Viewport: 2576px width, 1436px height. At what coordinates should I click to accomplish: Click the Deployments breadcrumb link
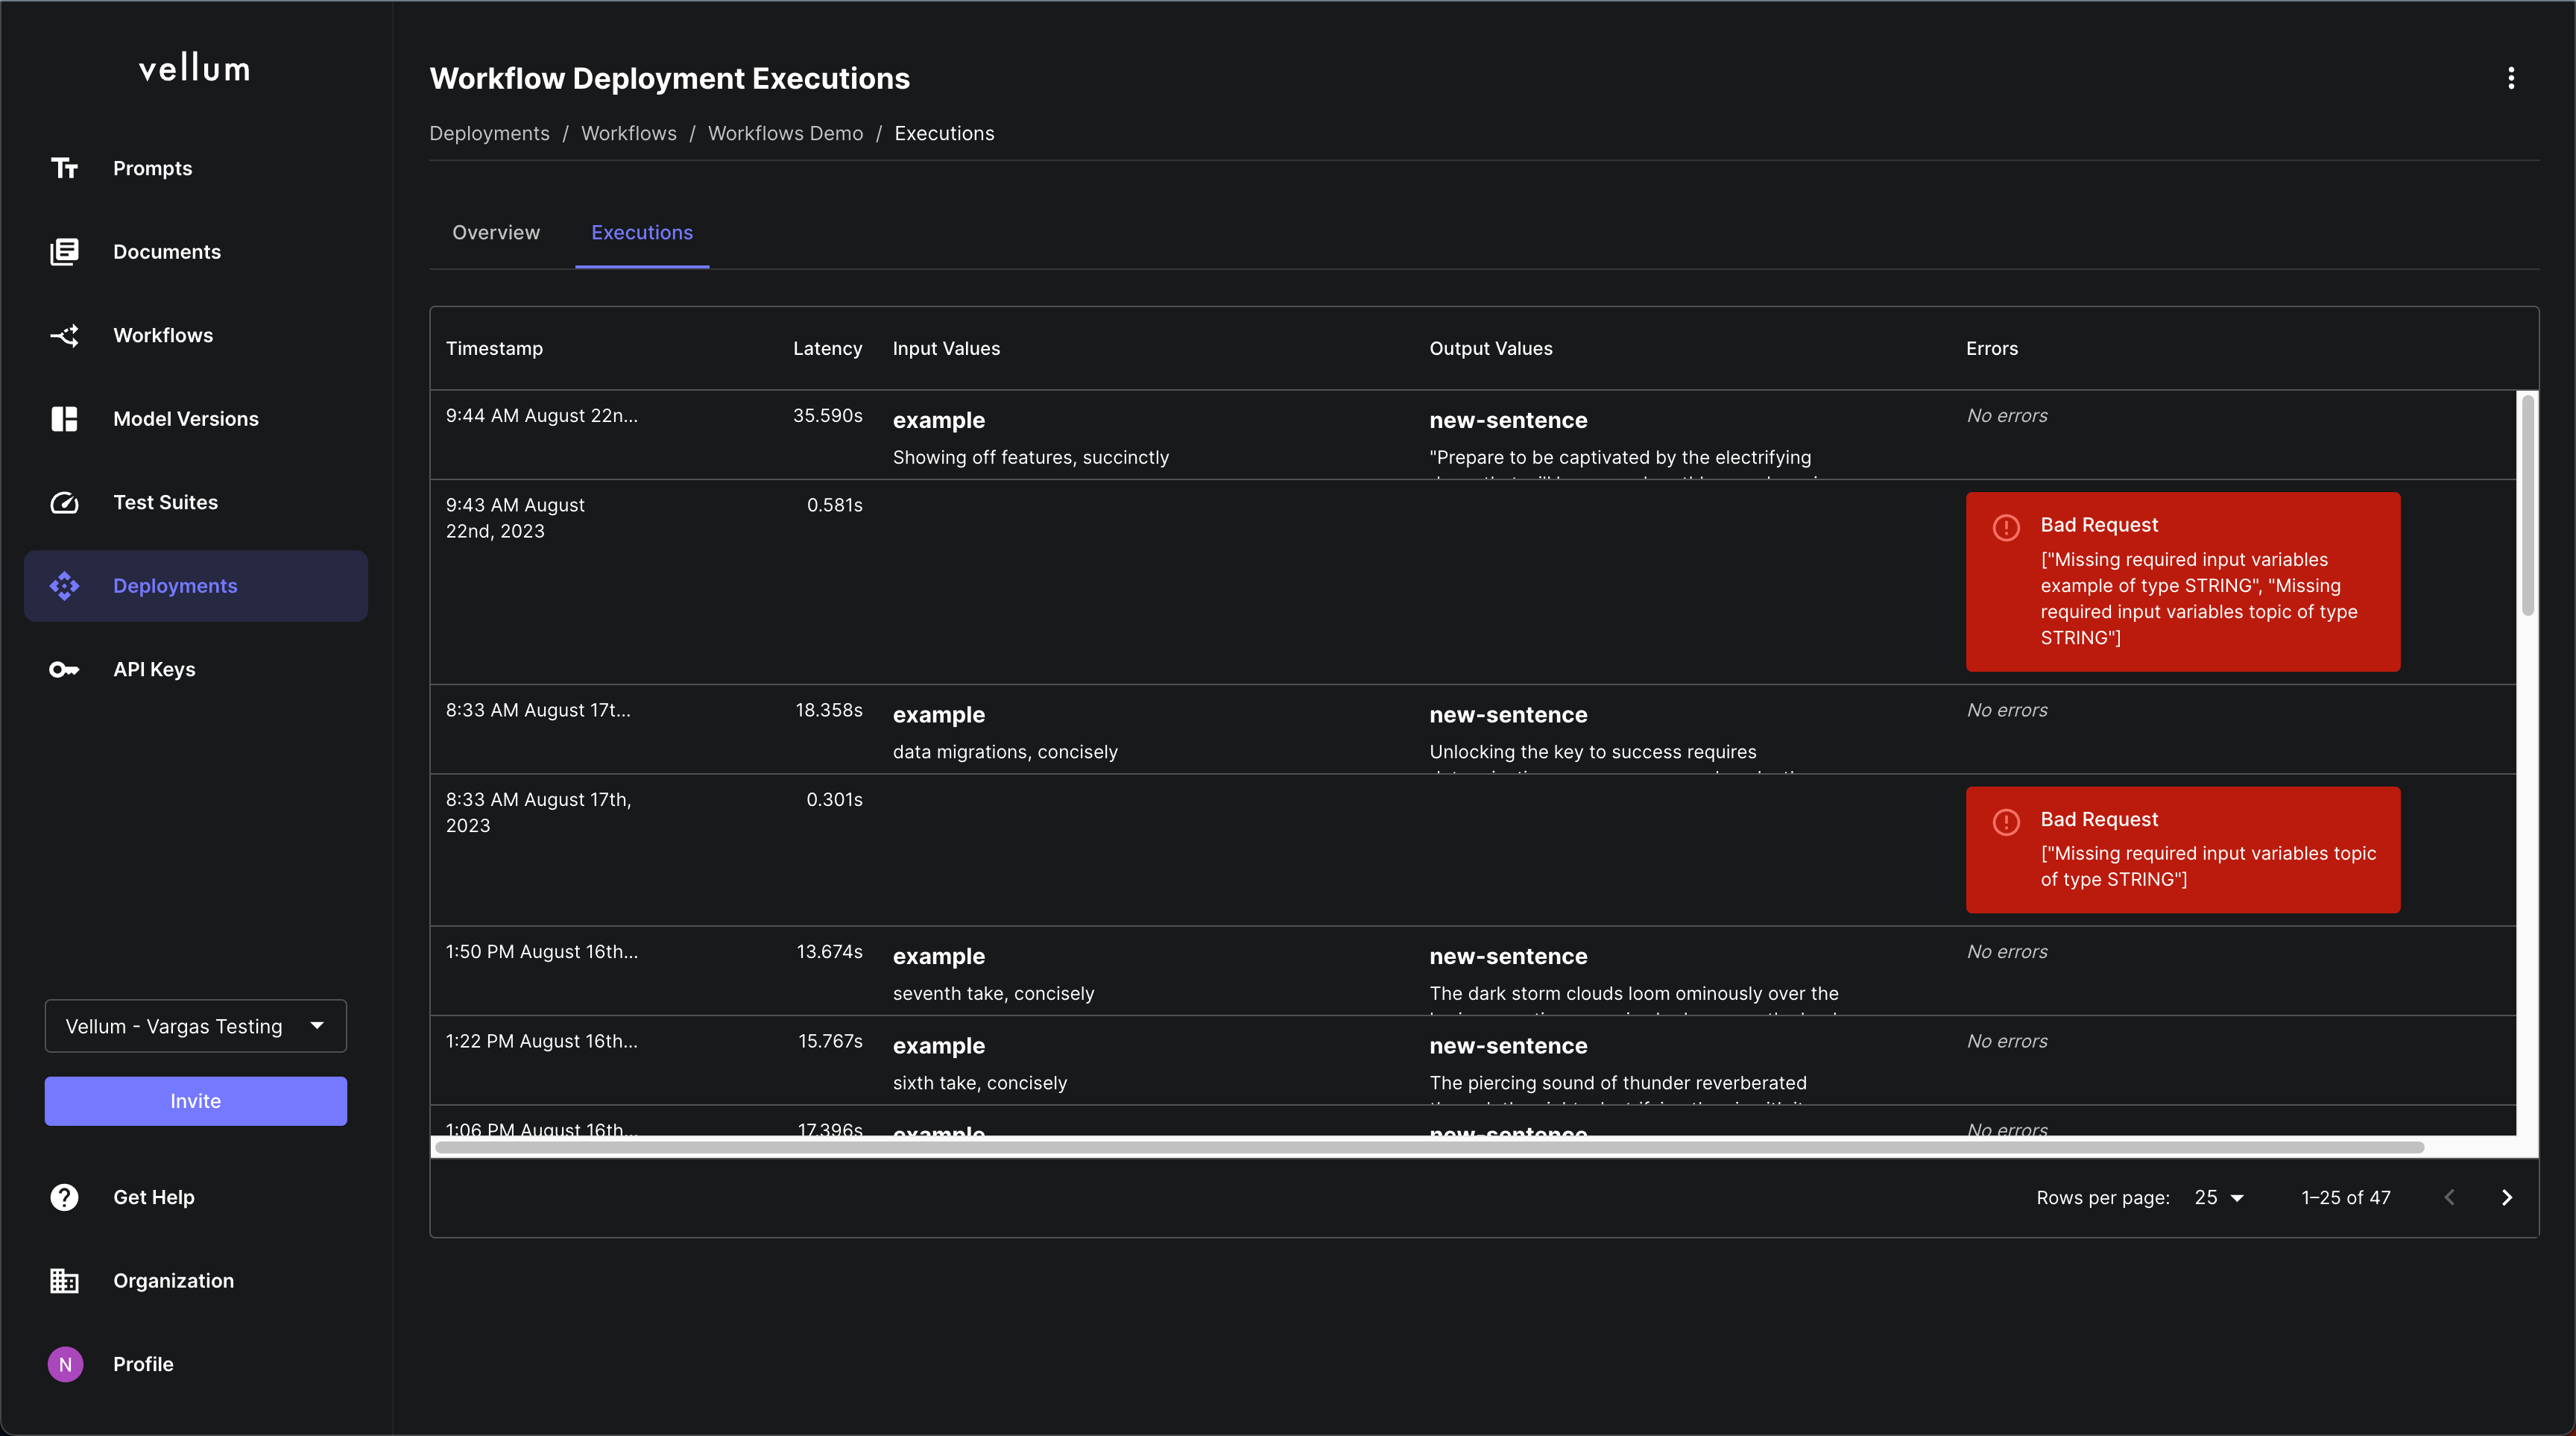[x=489, y=133]
